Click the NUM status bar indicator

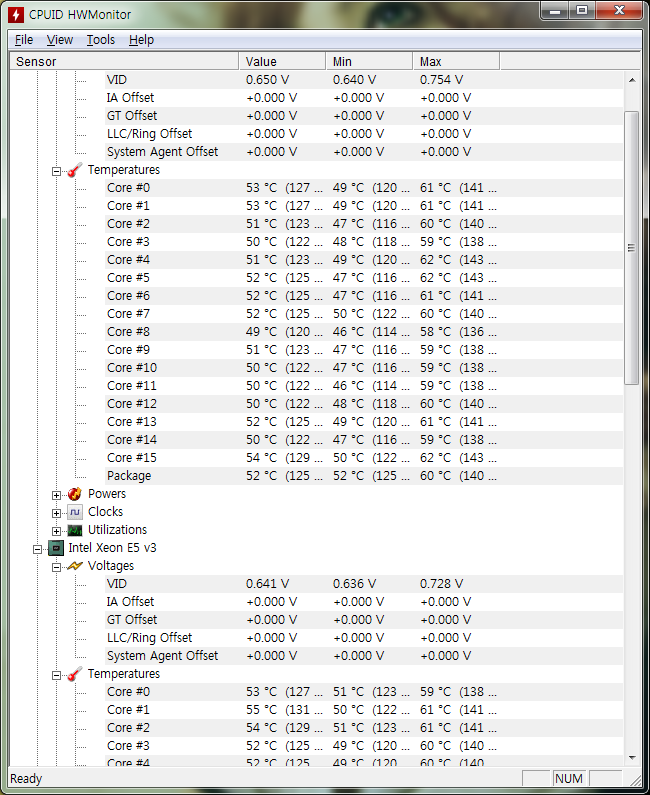point(569,779)
